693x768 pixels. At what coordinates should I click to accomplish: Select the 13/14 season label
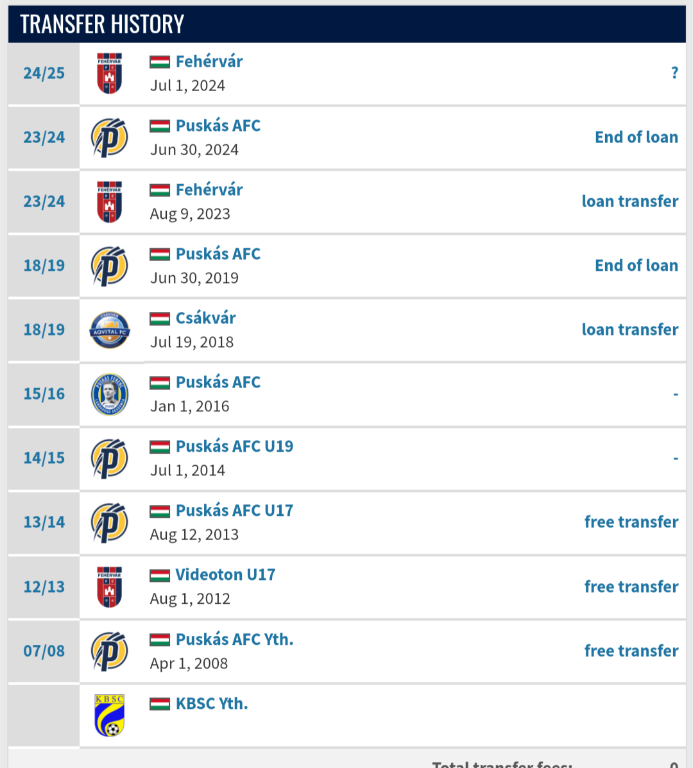tap(44, 522)
